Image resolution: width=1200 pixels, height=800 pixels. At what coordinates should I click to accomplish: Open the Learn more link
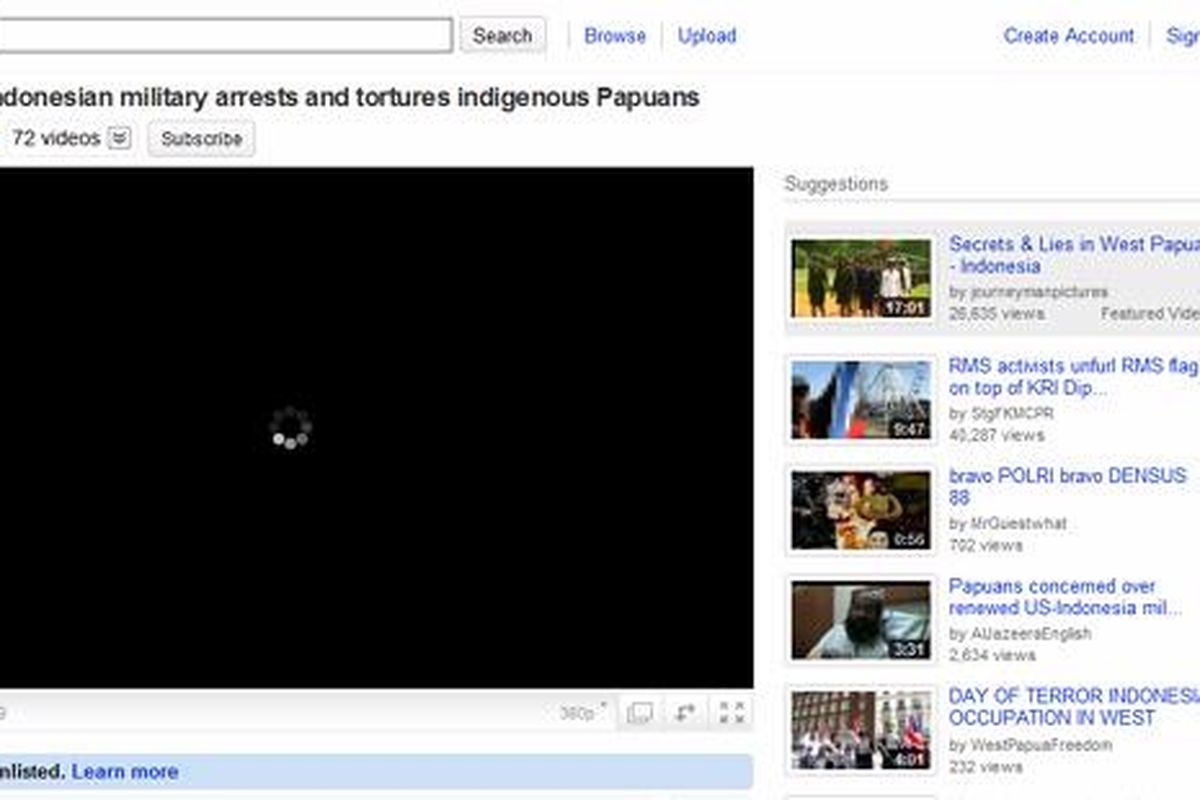tap(125, 772)
